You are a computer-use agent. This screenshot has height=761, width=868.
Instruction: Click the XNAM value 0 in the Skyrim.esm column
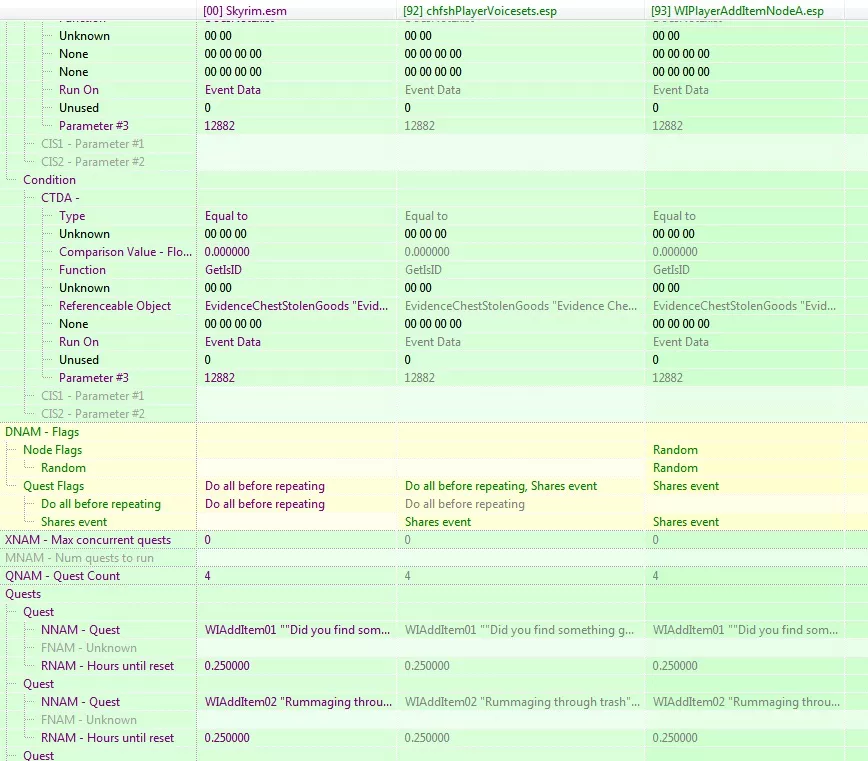coord(208,540)
